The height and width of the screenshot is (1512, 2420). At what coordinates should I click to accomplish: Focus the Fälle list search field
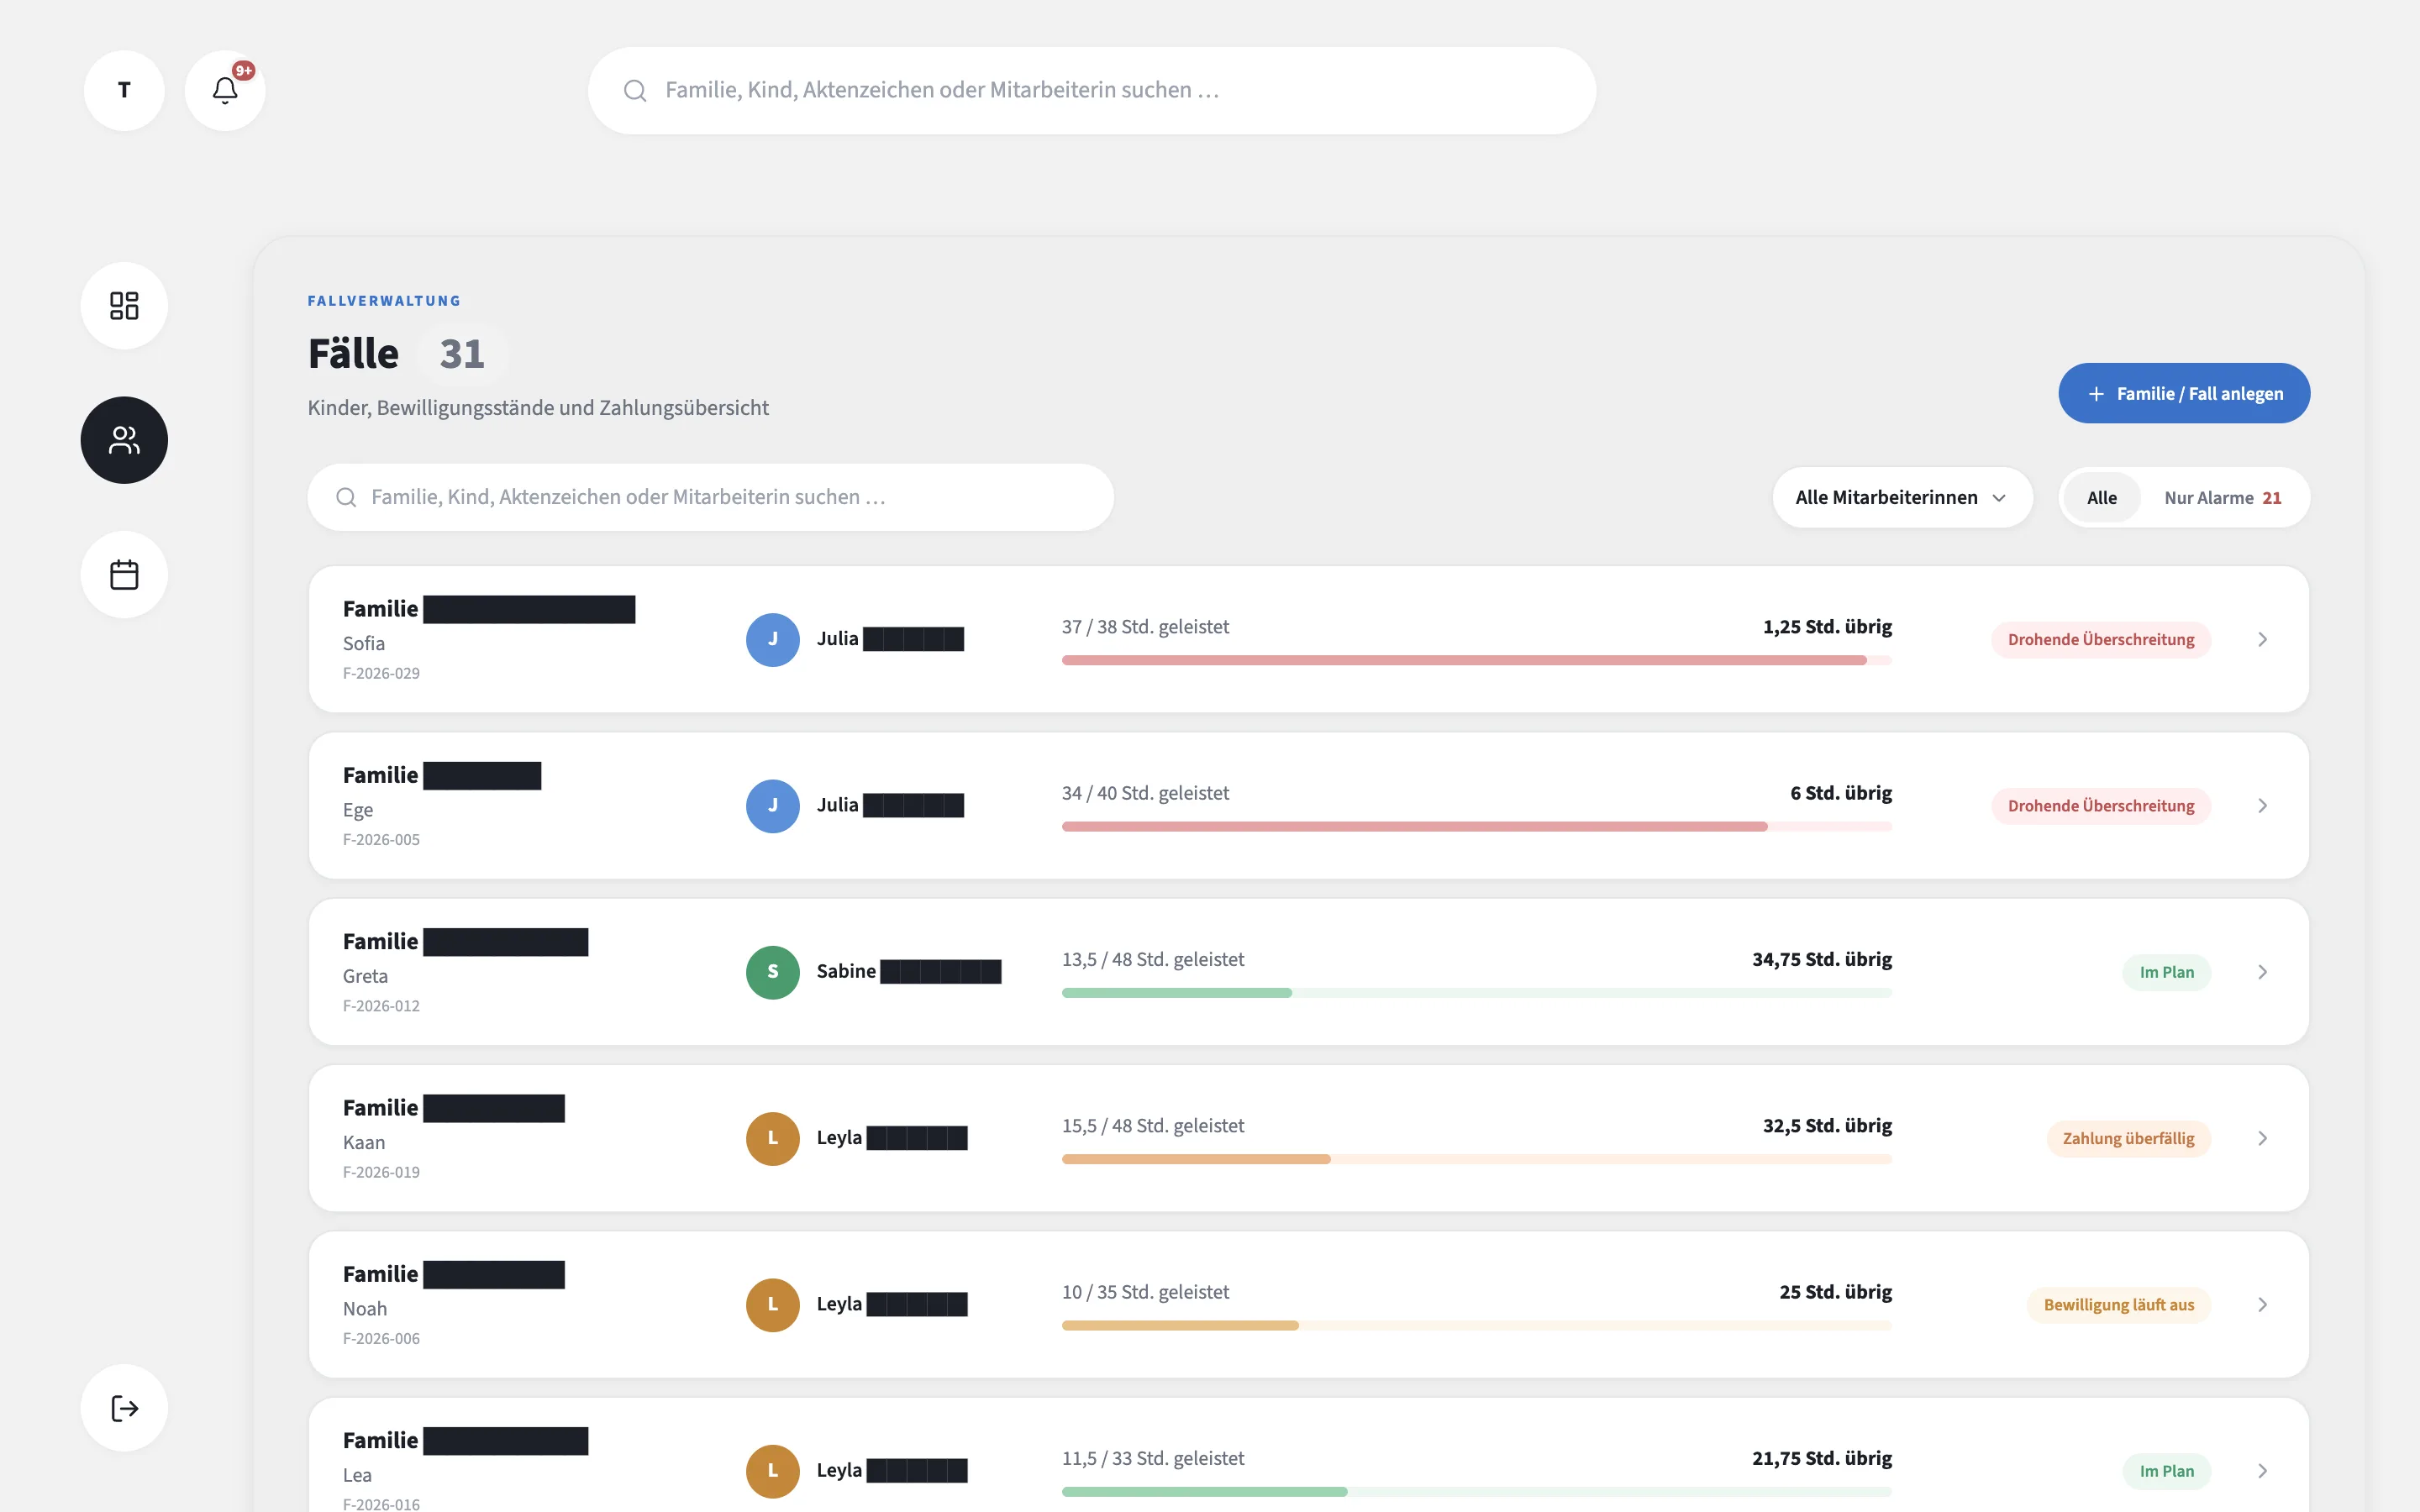710,497
